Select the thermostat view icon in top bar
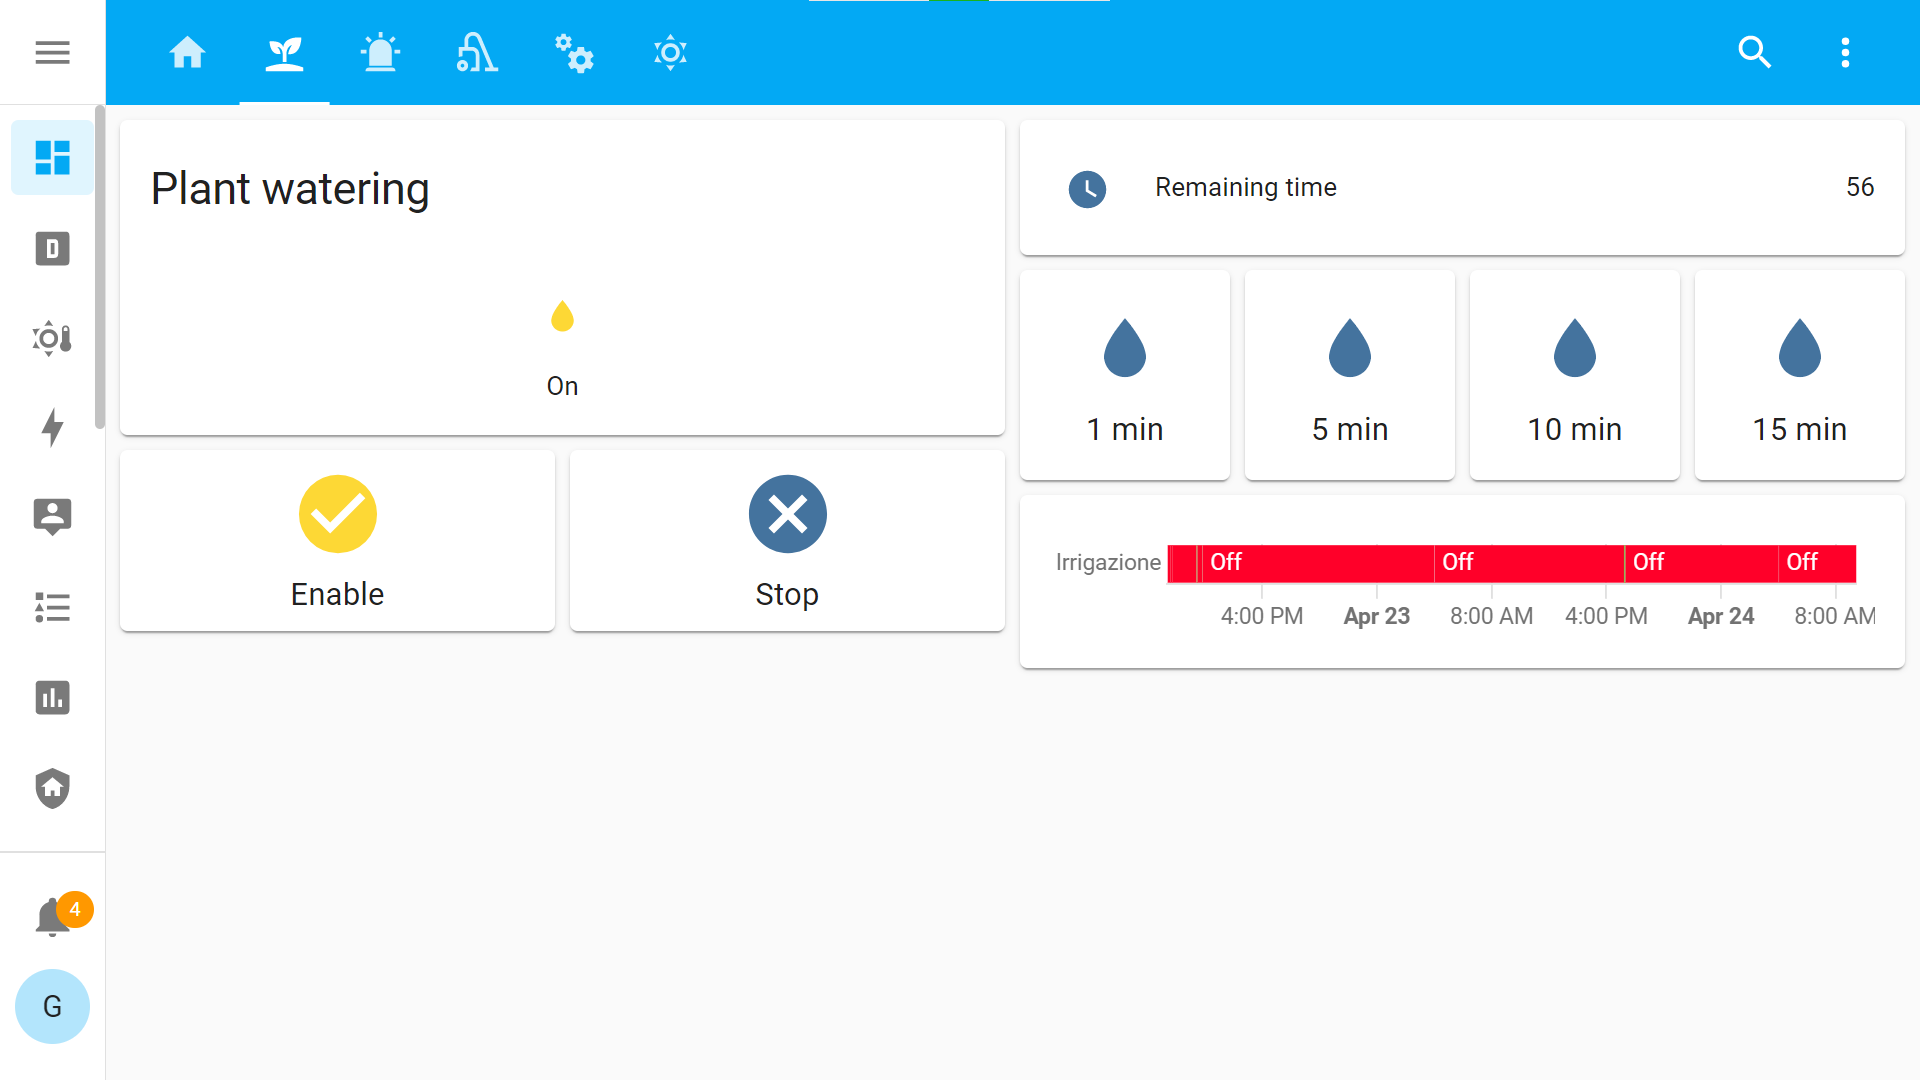The image size is (1920, 1080). (x=669, y=52)
